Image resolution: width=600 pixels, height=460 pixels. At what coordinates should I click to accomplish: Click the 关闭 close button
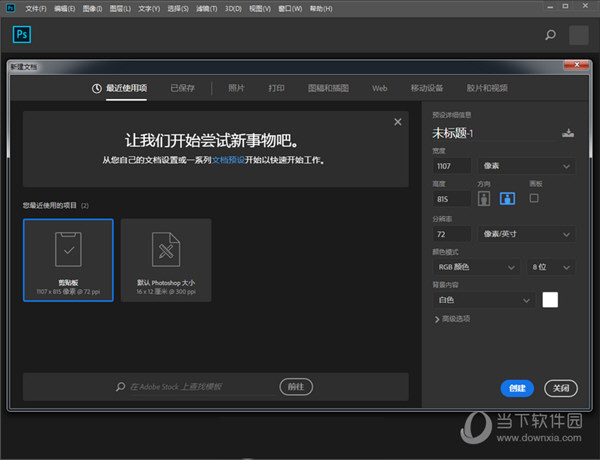point(561,388)
